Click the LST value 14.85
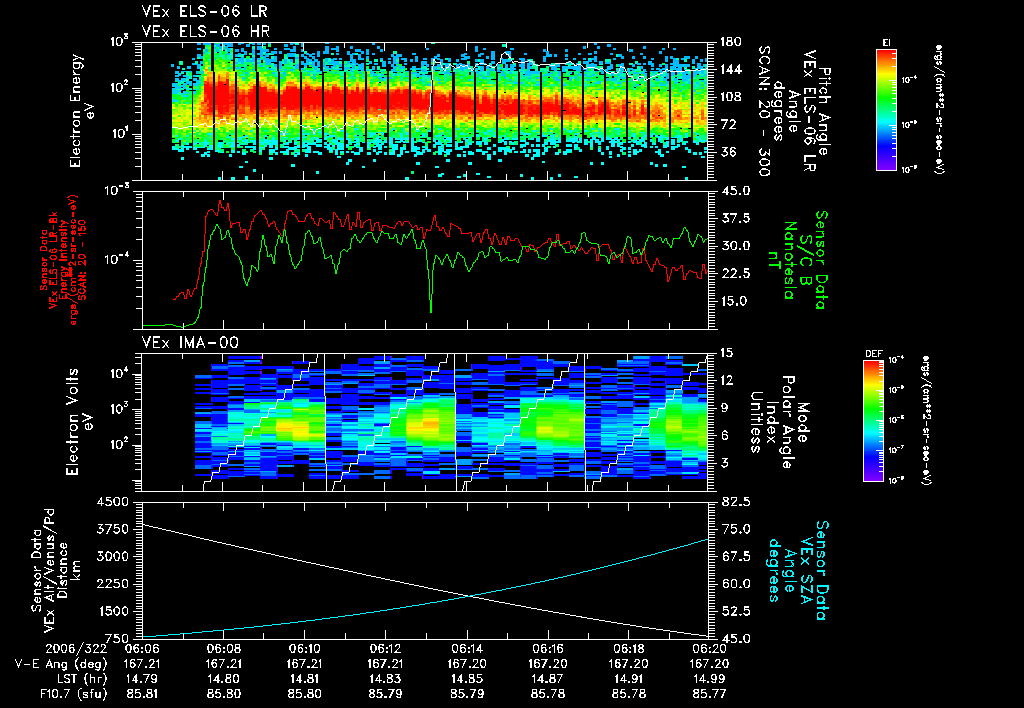 pos(466,679)
